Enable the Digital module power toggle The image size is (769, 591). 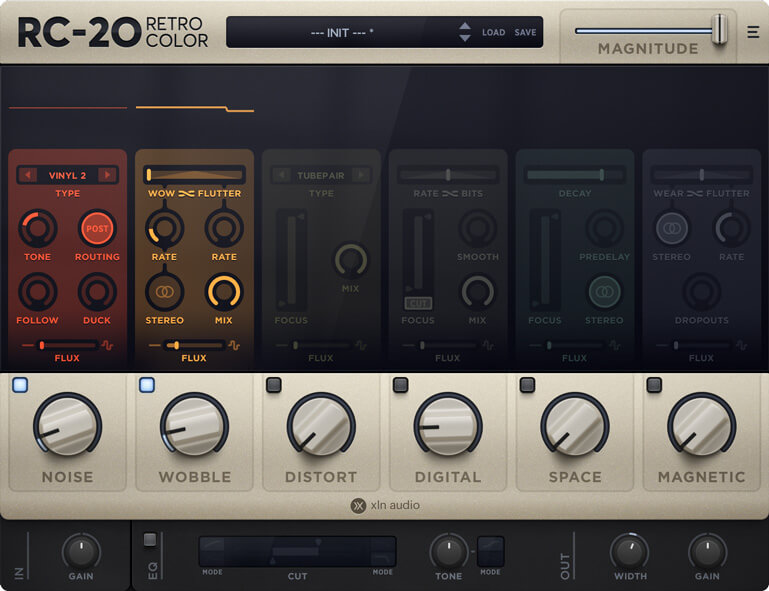point(401,385)
